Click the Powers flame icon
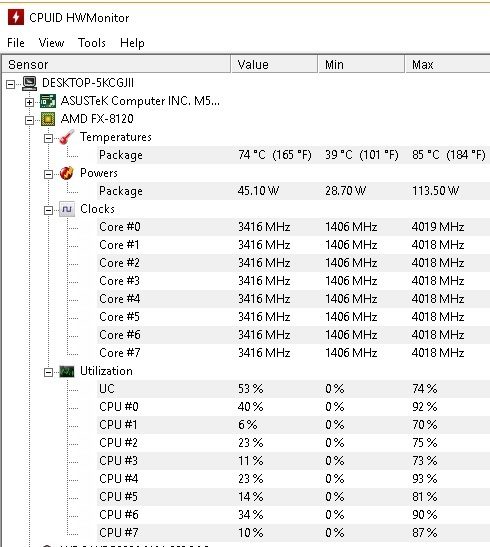 click(66, 173)
